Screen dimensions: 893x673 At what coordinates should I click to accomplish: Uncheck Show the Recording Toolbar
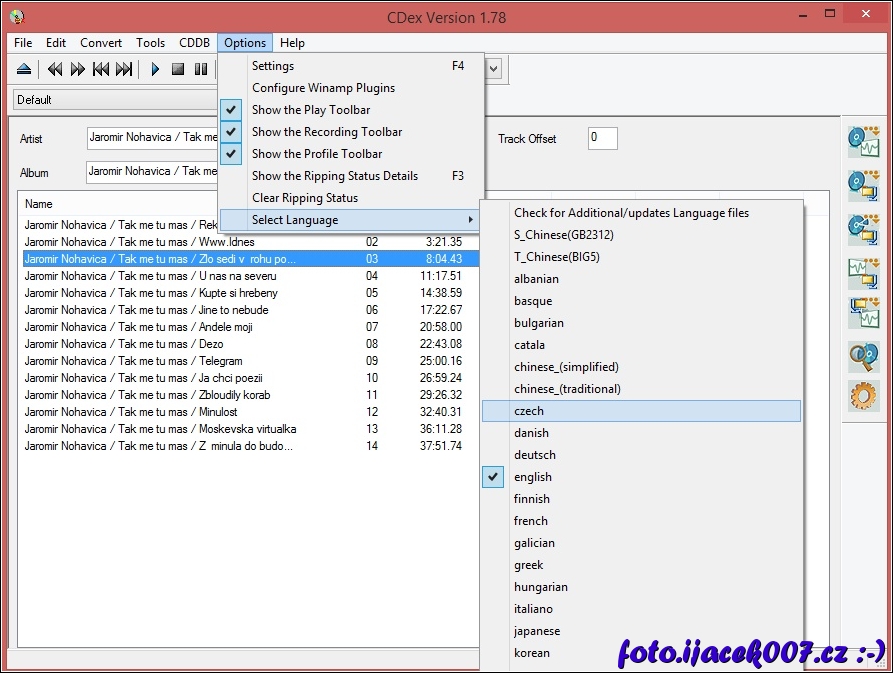click(x=327, y=132)
